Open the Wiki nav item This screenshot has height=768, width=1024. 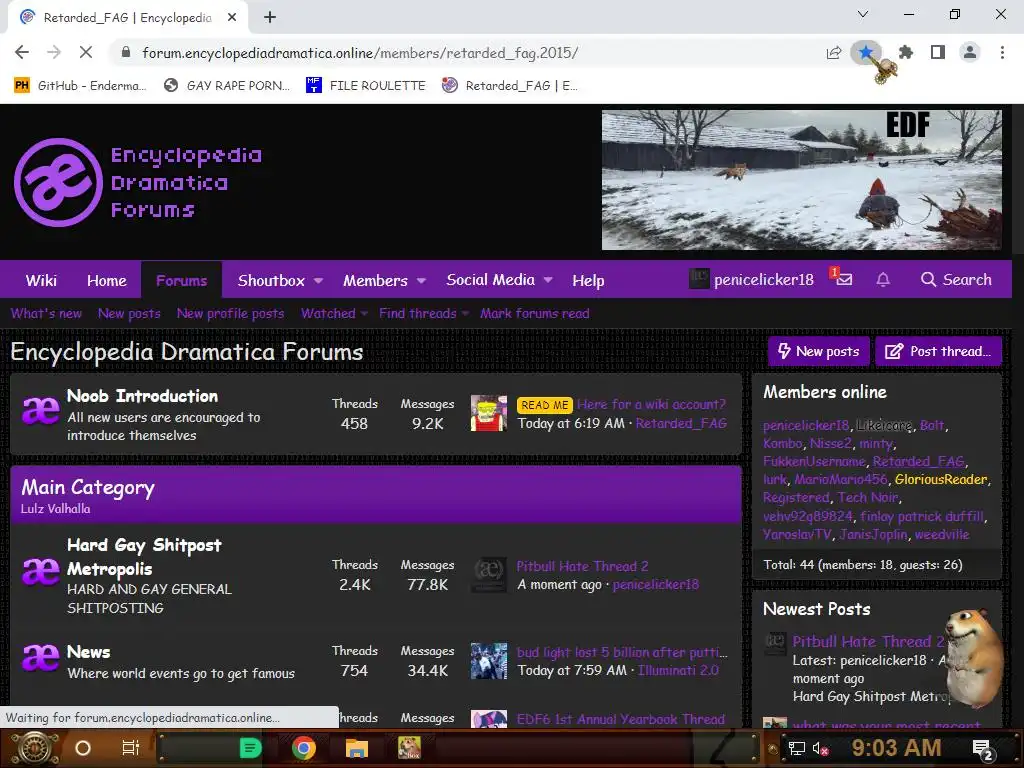tap(41, 280)
